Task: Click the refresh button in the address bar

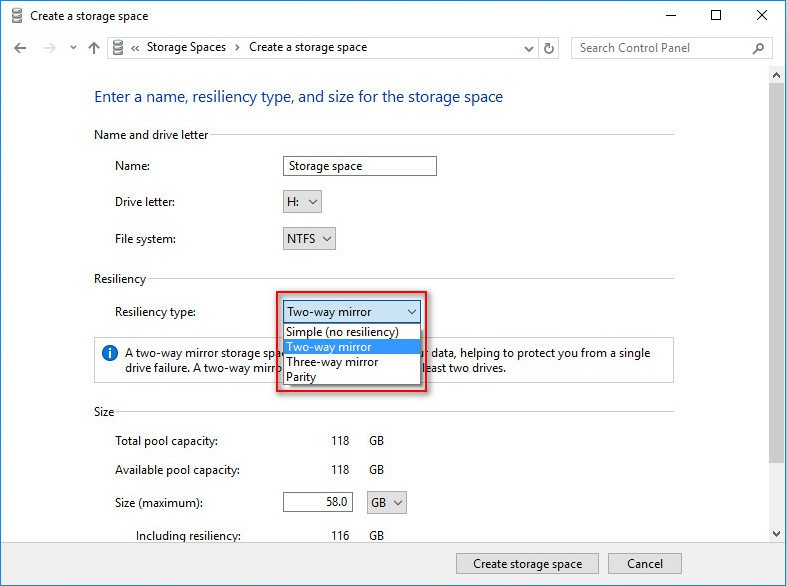Action: point(549,48)
